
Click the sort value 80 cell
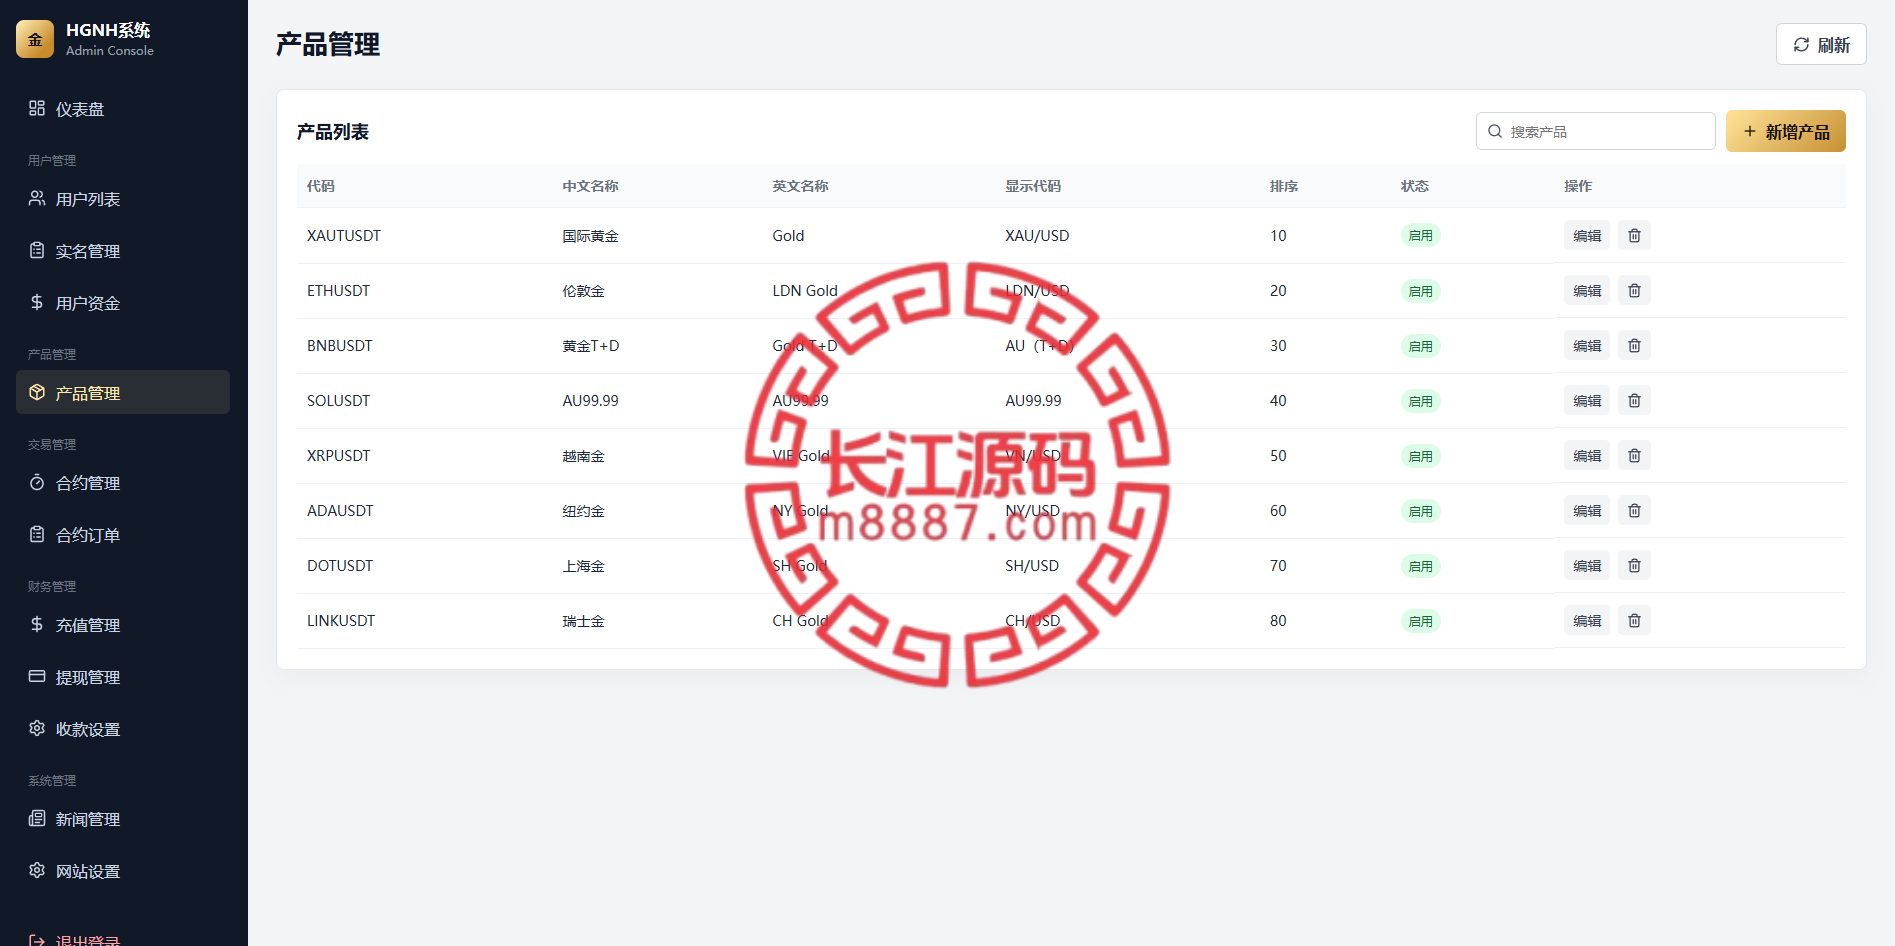1278,621
